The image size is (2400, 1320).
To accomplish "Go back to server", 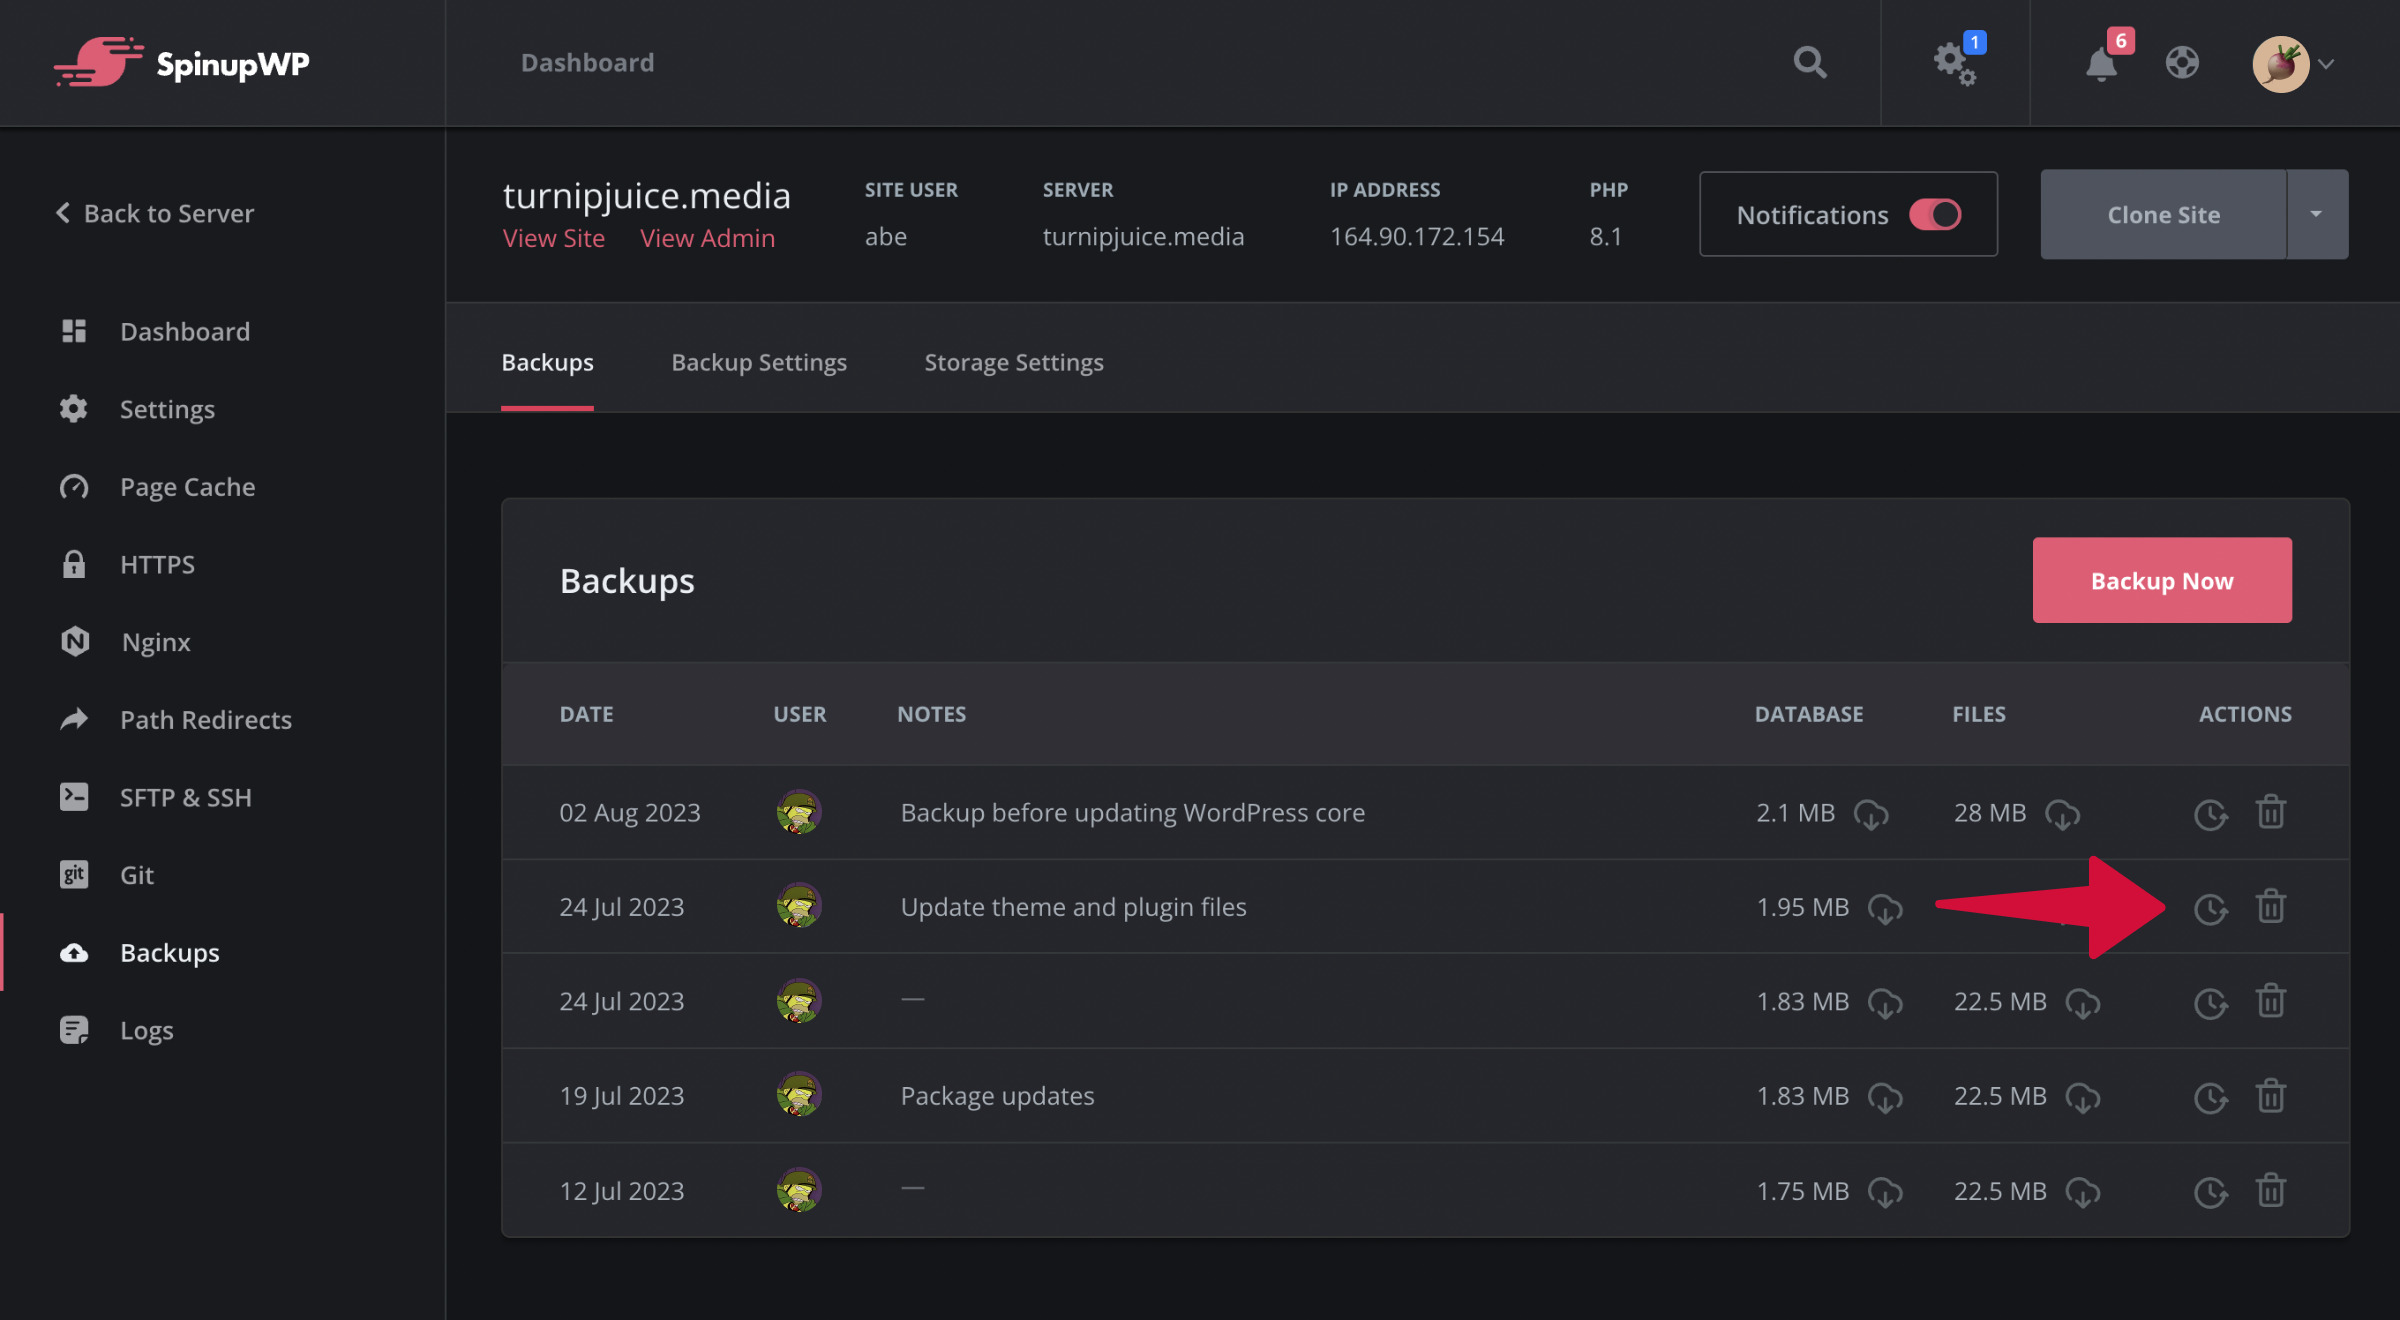I will click(155, 213).
